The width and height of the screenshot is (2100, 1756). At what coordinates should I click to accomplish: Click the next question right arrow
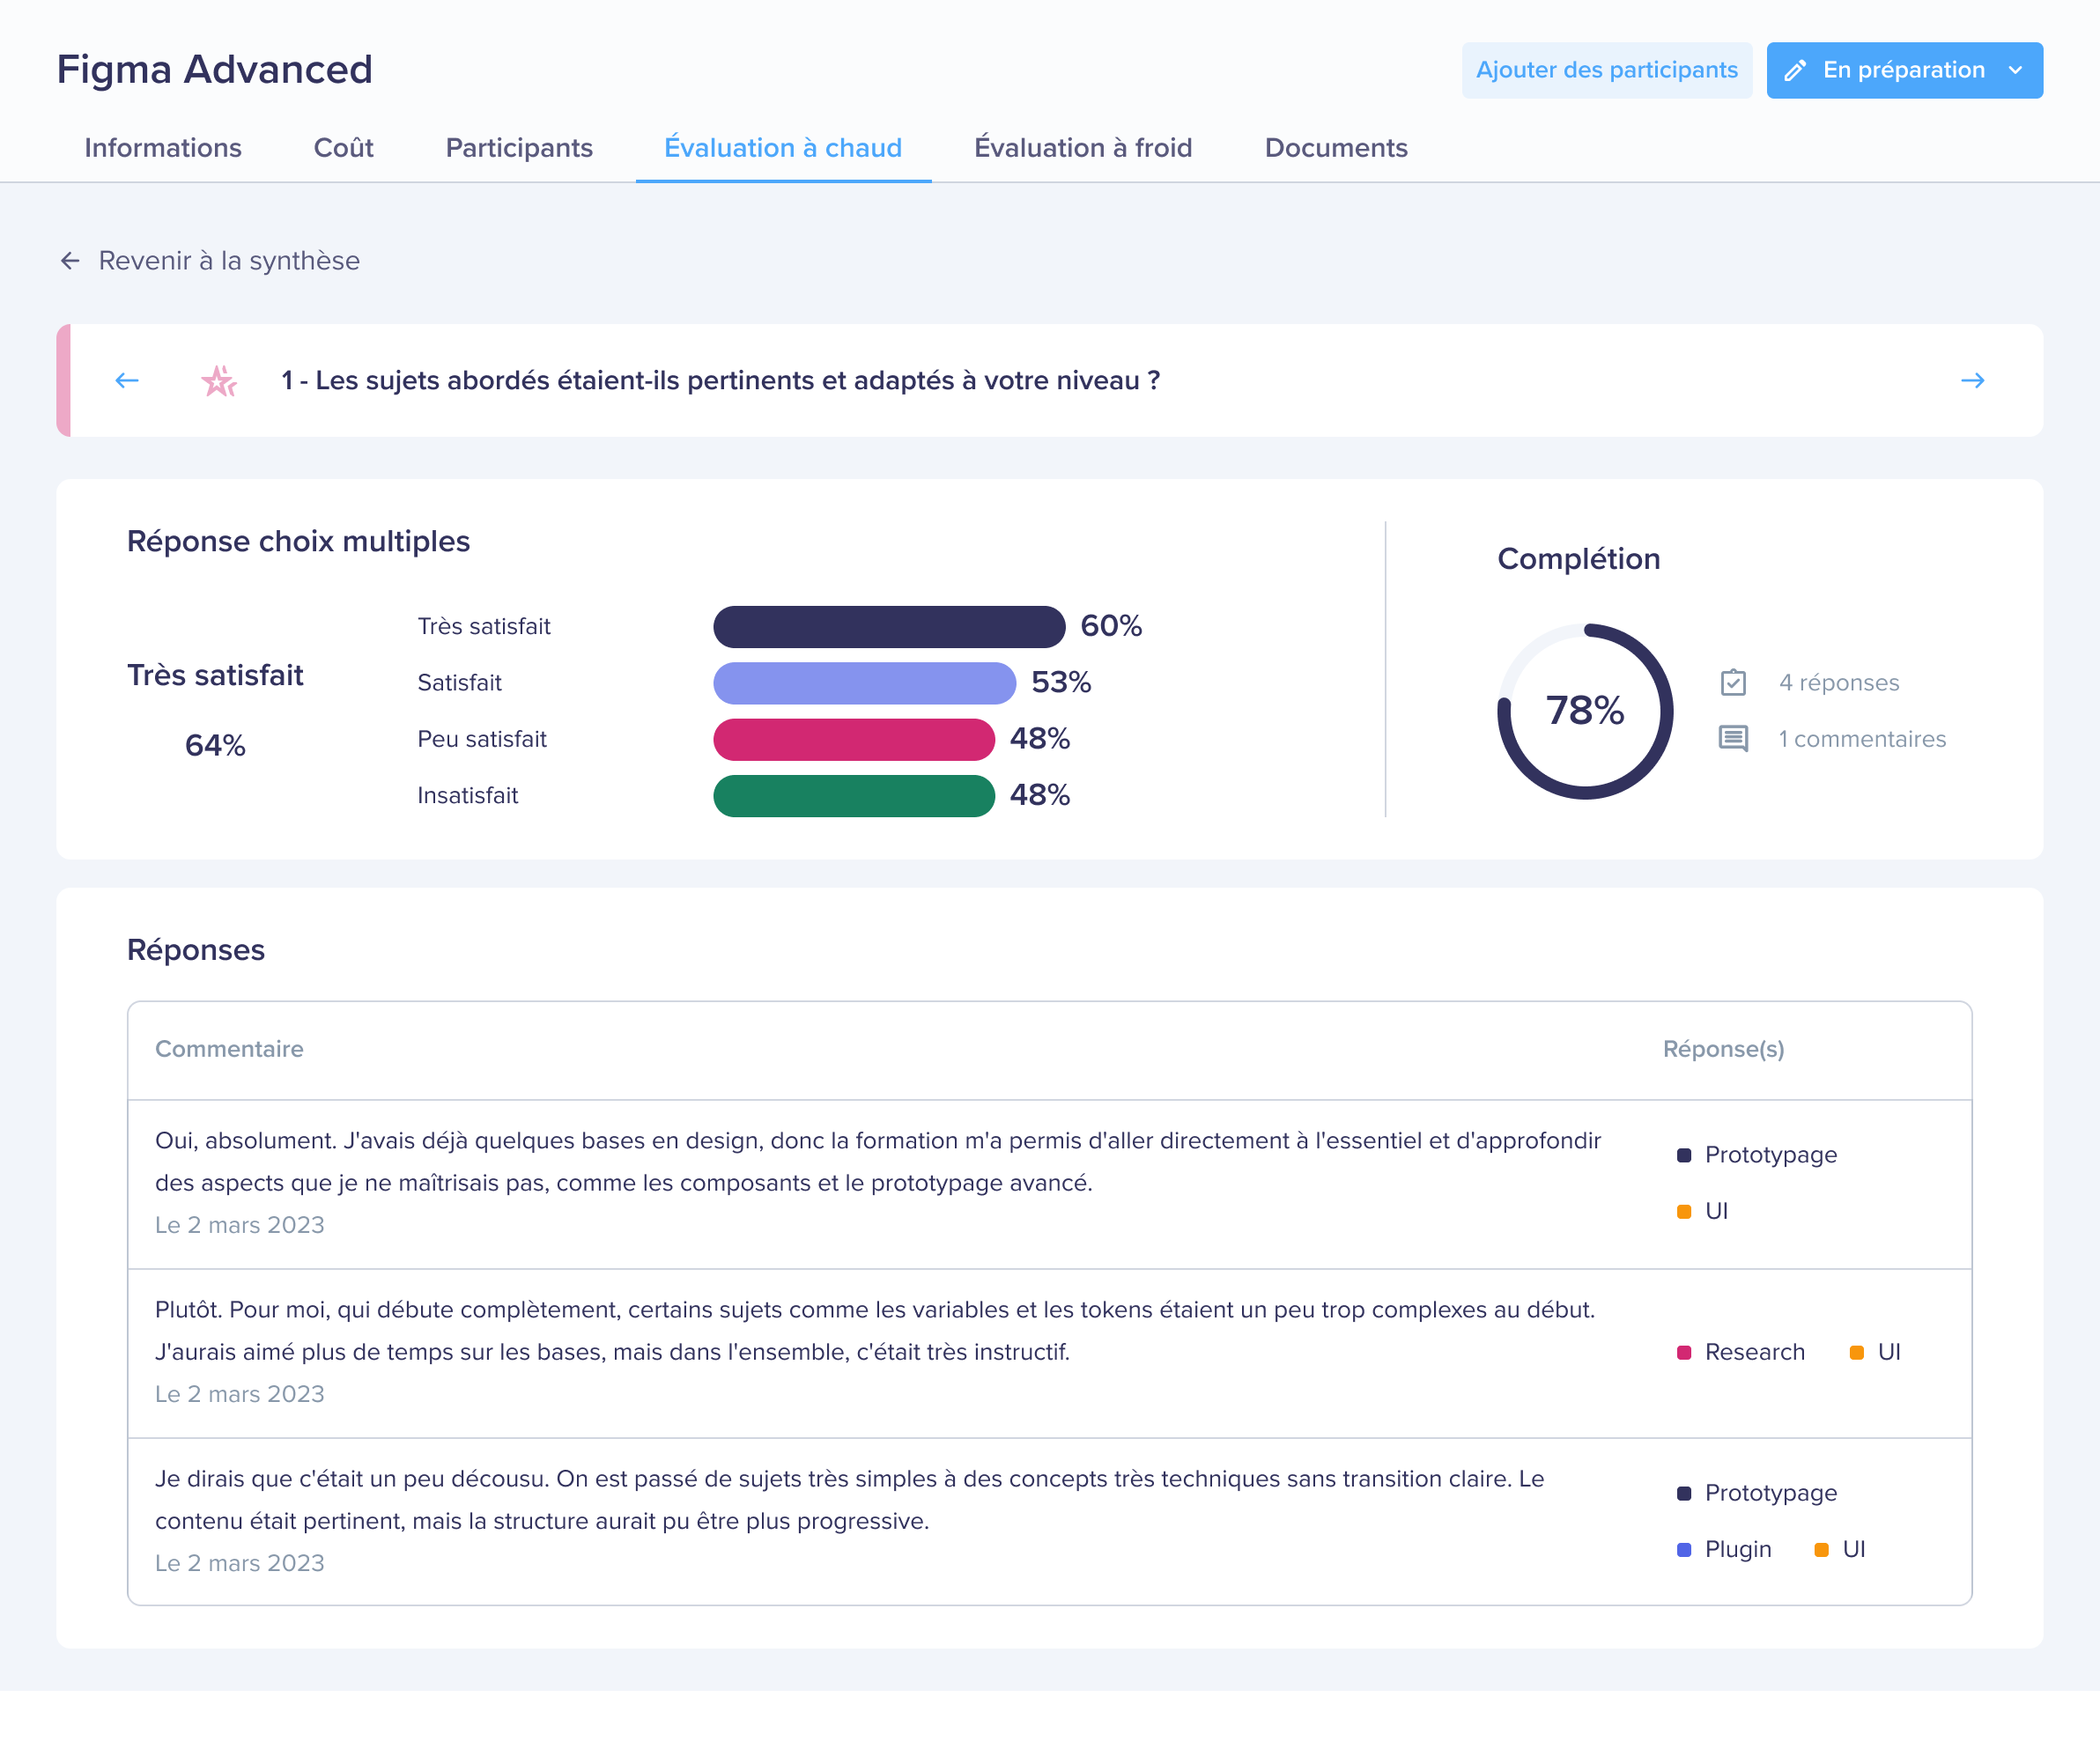pos(1972,380)
